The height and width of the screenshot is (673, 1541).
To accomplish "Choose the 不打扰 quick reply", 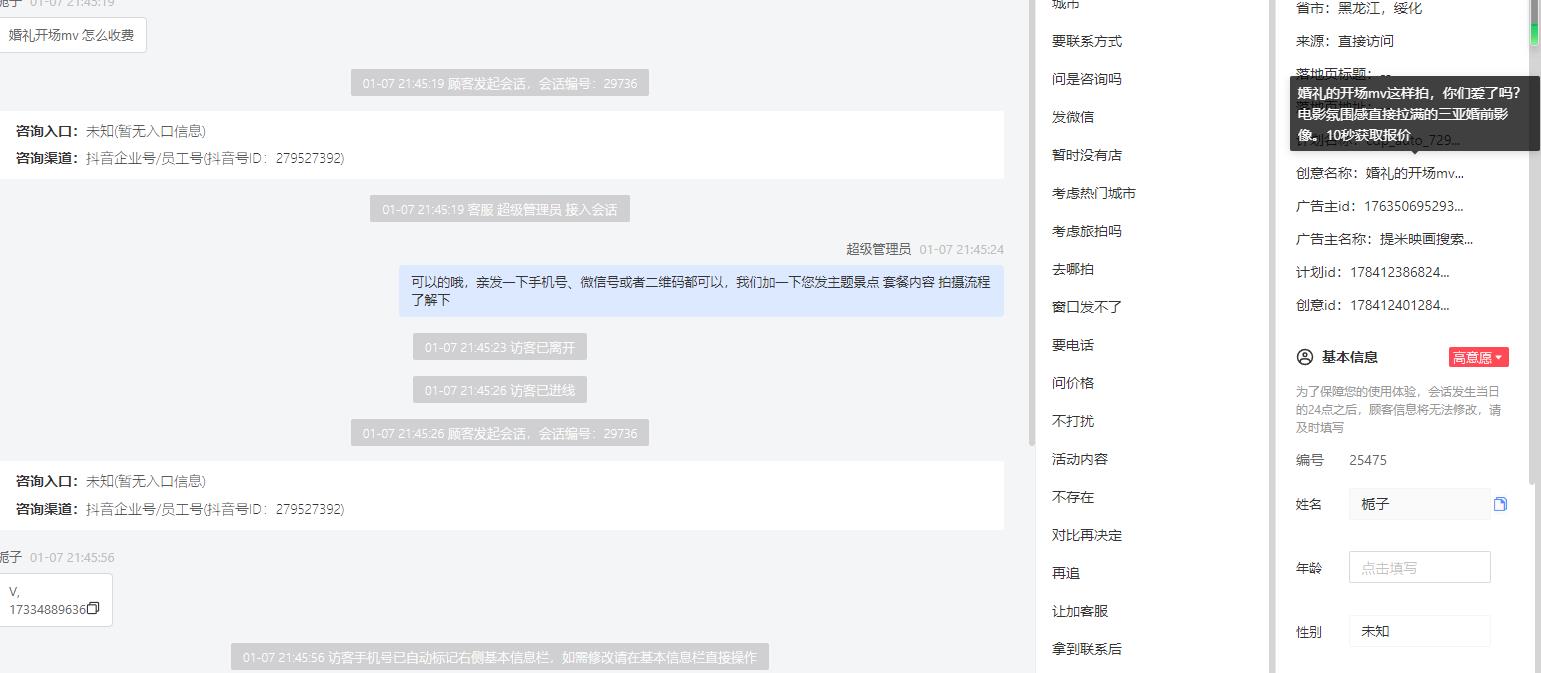I will 1073,421.
